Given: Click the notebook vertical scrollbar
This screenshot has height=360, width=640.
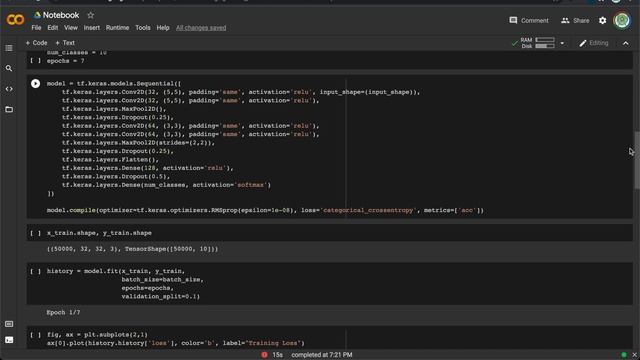Looking at the screenshot, I should (637, 160).
